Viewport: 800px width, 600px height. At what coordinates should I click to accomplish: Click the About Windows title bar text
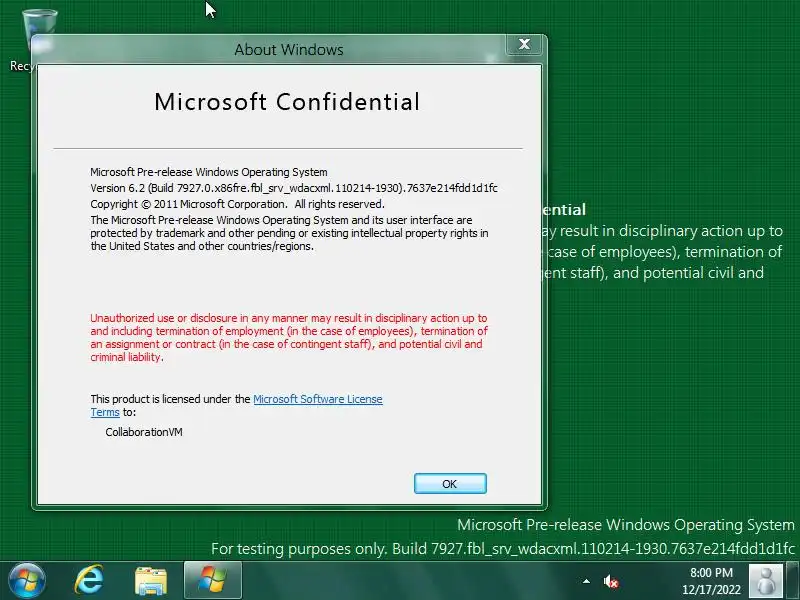[x=289, y=49]
